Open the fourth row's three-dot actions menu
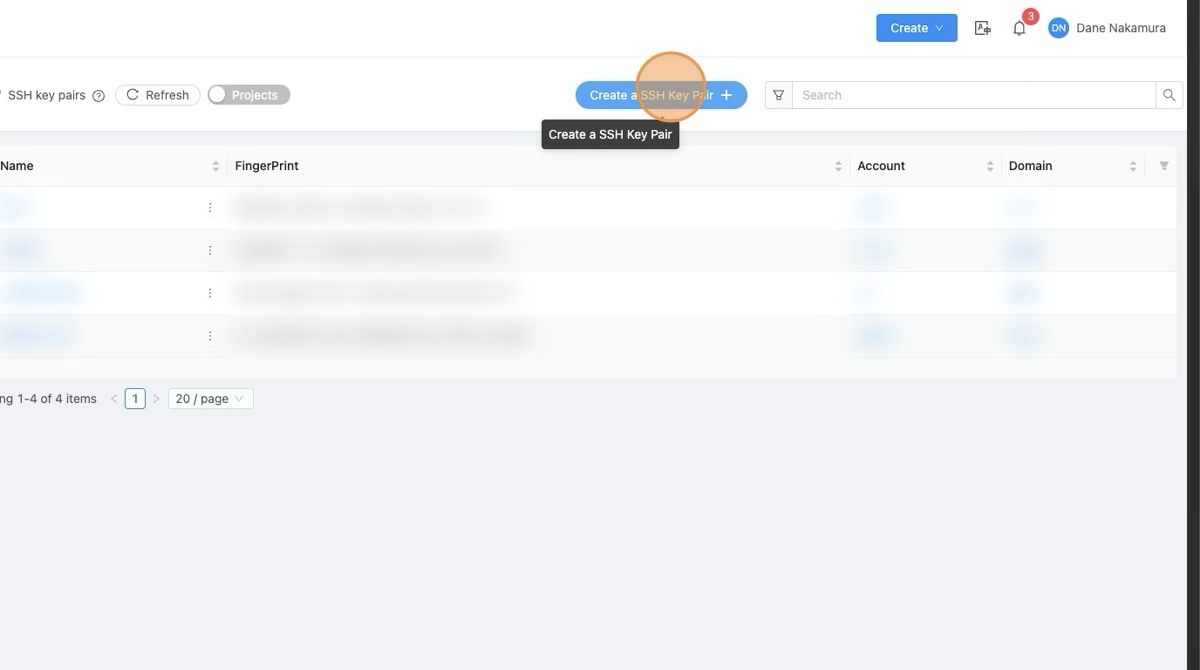 pos(210,336)
